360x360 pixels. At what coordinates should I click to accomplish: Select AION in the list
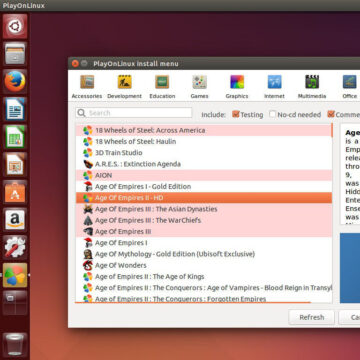(204, 175)
